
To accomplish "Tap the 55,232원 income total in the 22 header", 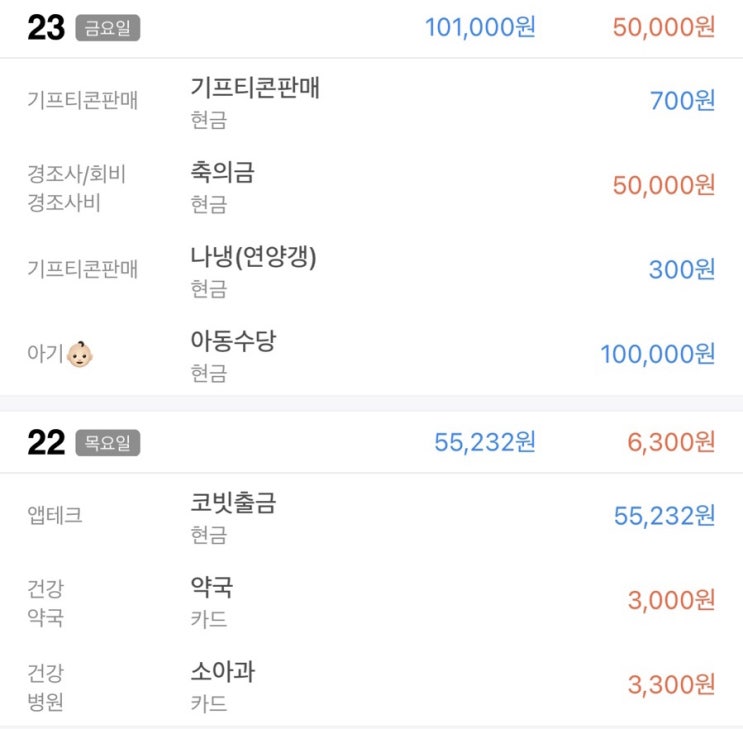I will tap(485, 442).
